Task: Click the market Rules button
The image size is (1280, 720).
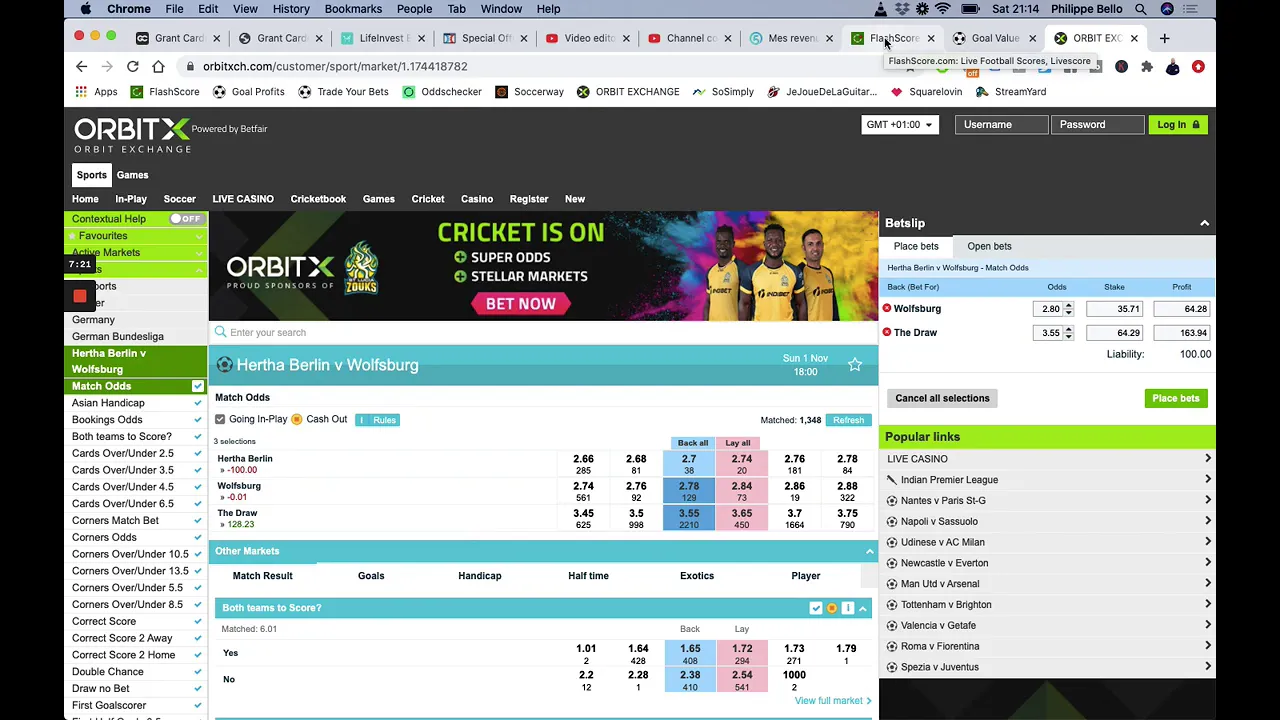Action: pyautogui.click(x=379, y=420)
